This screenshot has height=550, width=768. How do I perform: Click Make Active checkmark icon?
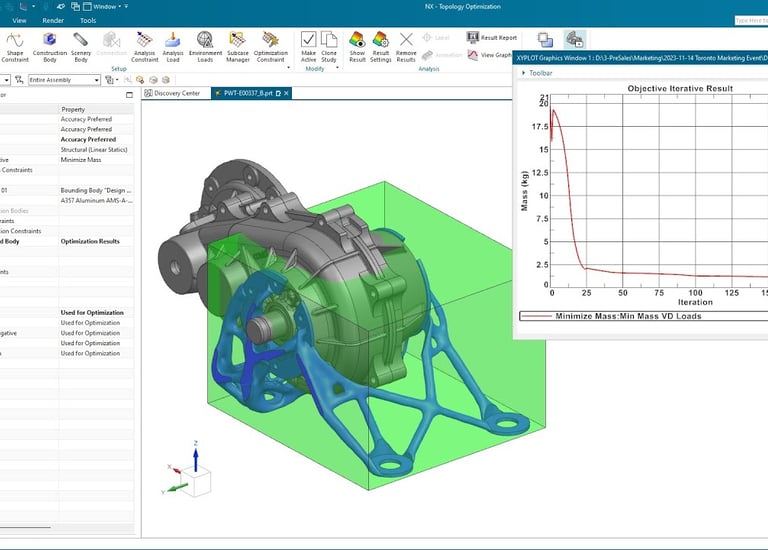(x=309, y=39)
